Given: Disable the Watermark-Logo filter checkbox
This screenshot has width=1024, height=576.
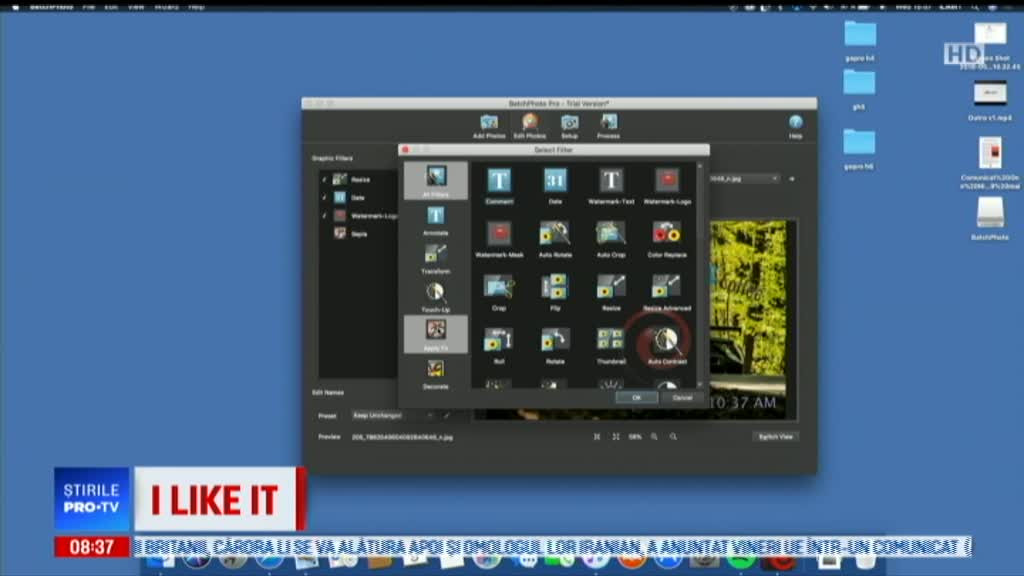Looking at the screenshot, I should pyautogui.click(x=324, y=216).
